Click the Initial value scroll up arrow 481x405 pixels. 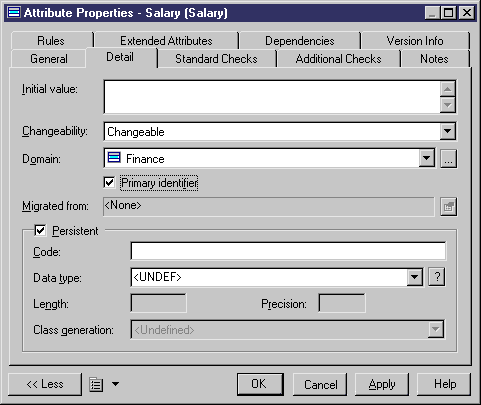click(447, 89)
